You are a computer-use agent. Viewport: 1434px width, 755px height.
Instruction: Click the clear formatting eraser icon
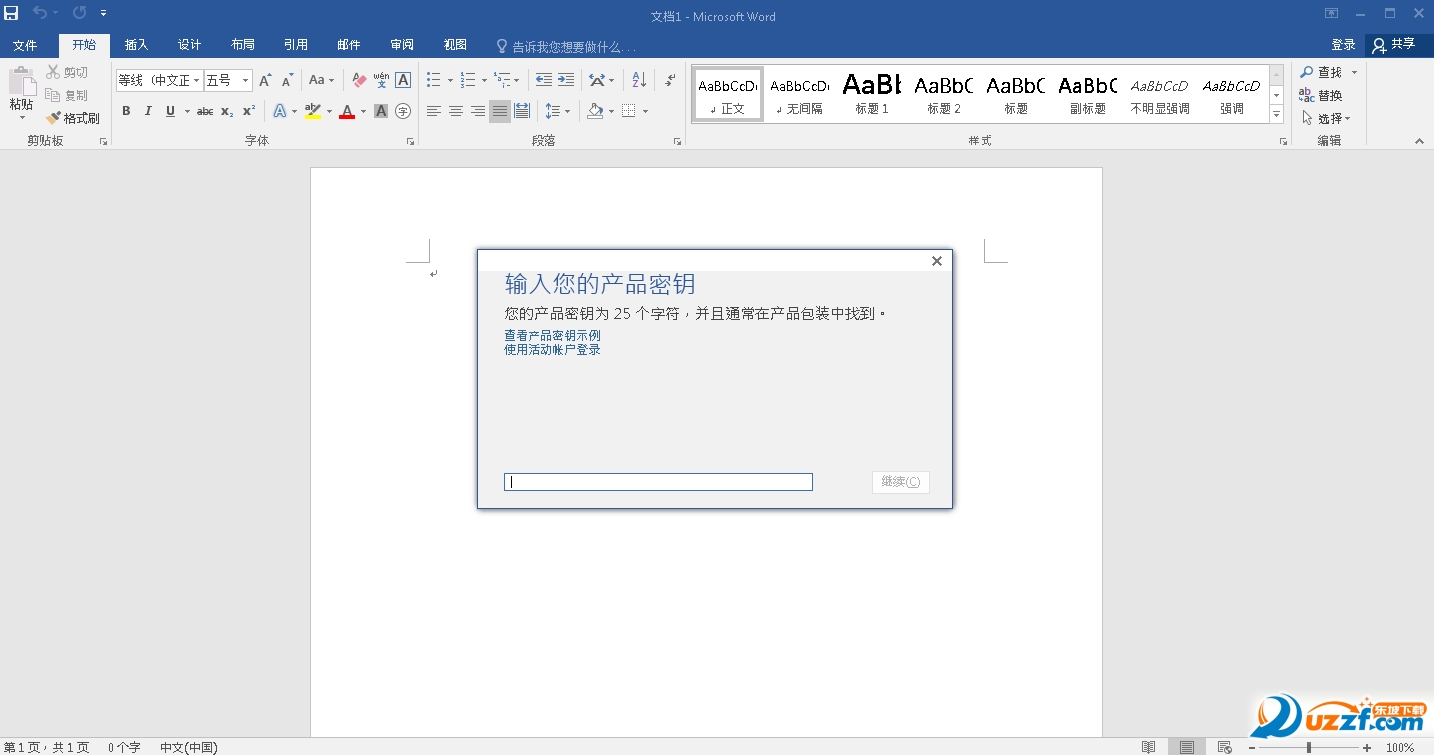point(359,80)
